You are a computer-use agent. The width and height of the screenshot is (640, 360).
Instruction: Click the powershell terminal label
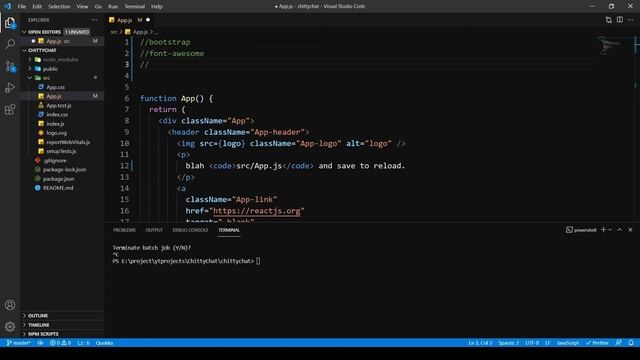[x=581, y=230]
